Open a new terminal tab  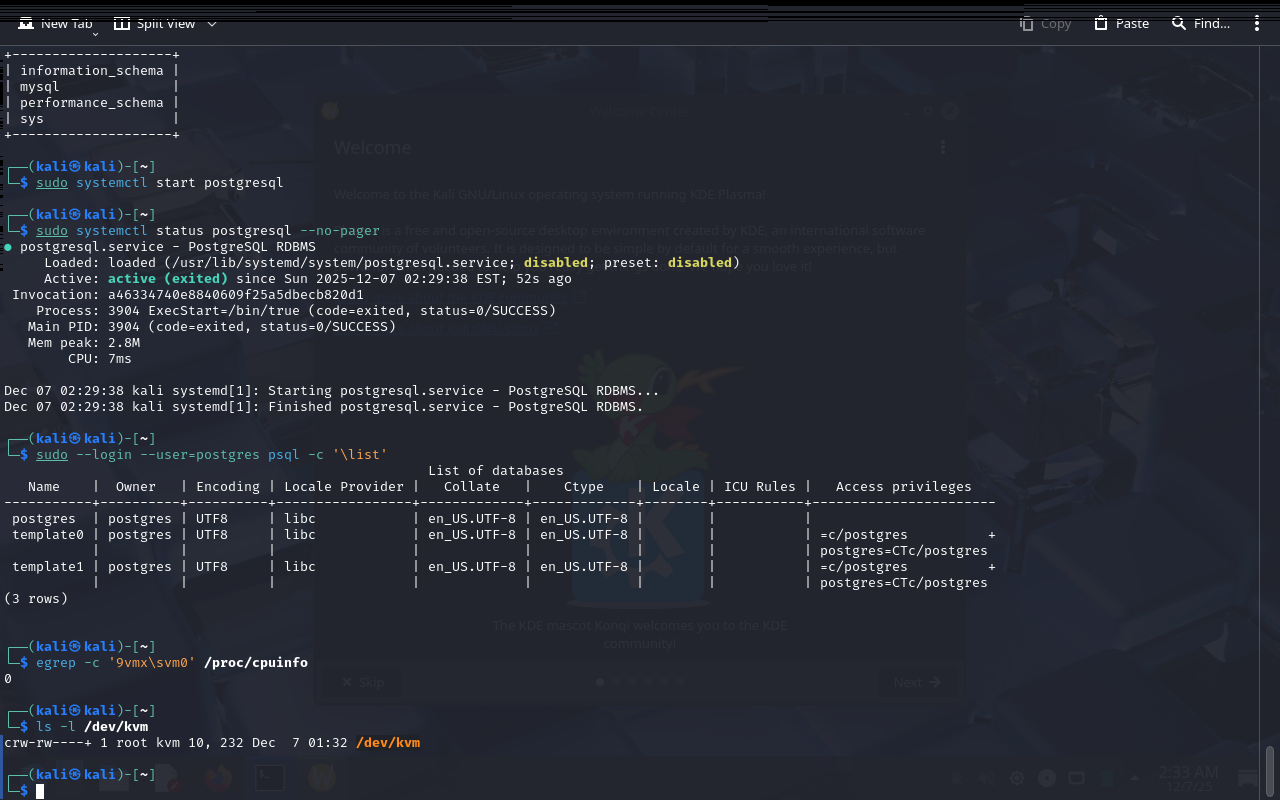point(56,23)
